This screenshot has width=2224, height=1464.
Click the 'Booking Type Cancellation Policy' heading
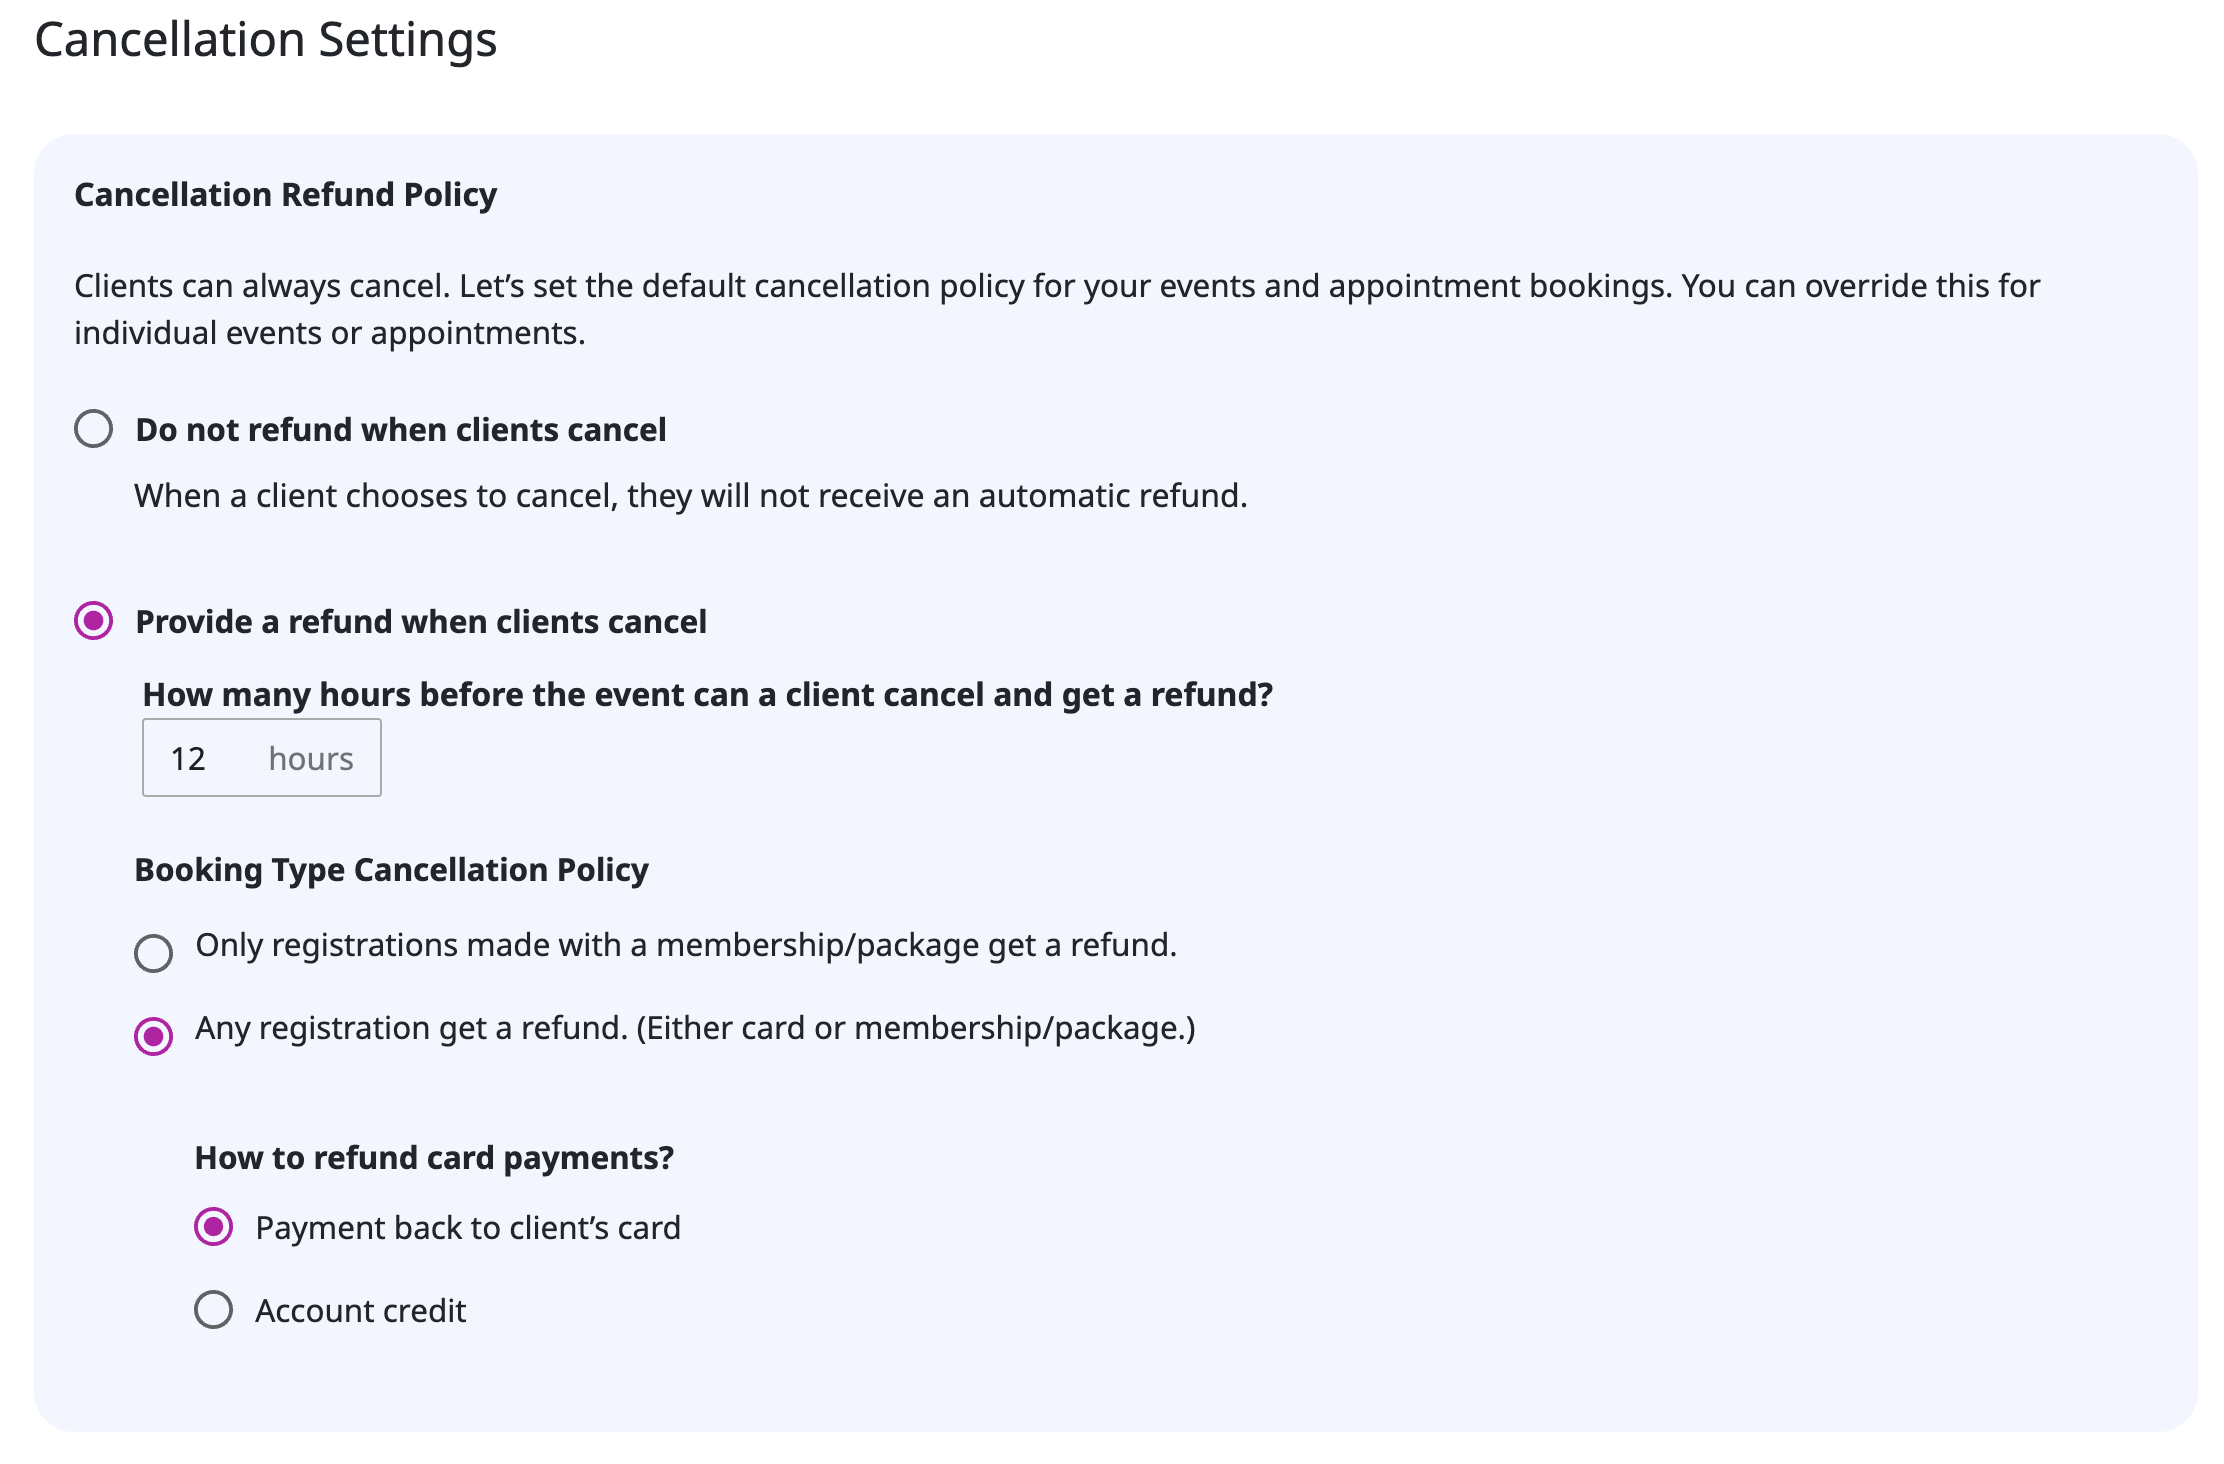point(391,870)
